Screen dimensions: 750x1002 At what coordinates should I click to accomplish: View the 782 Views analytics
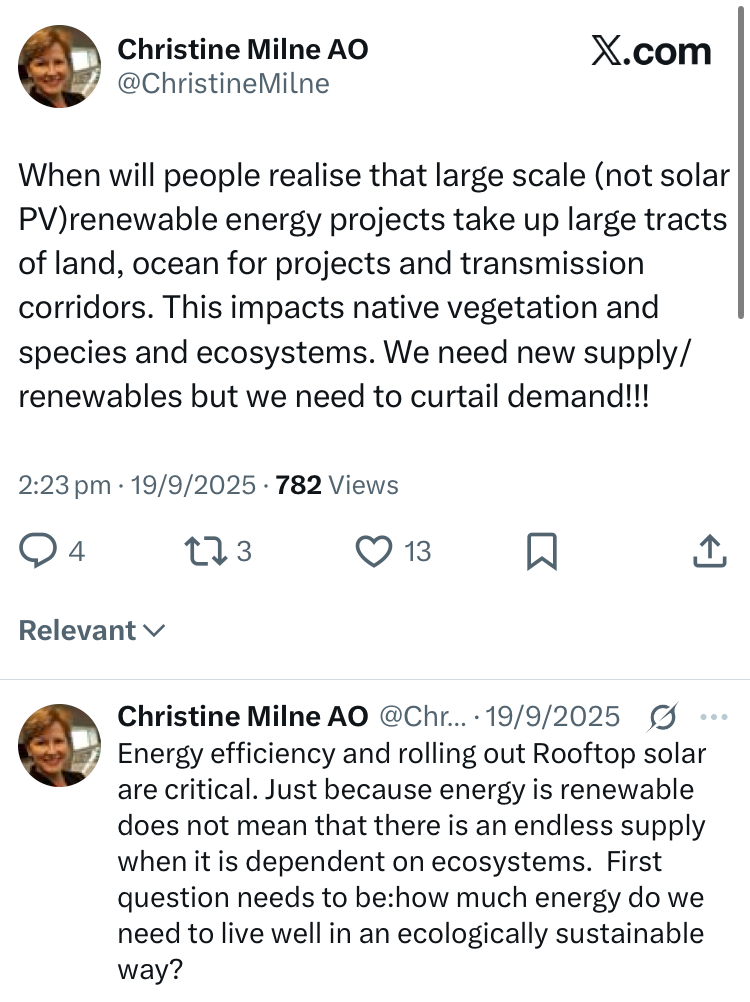coord(337,485)
